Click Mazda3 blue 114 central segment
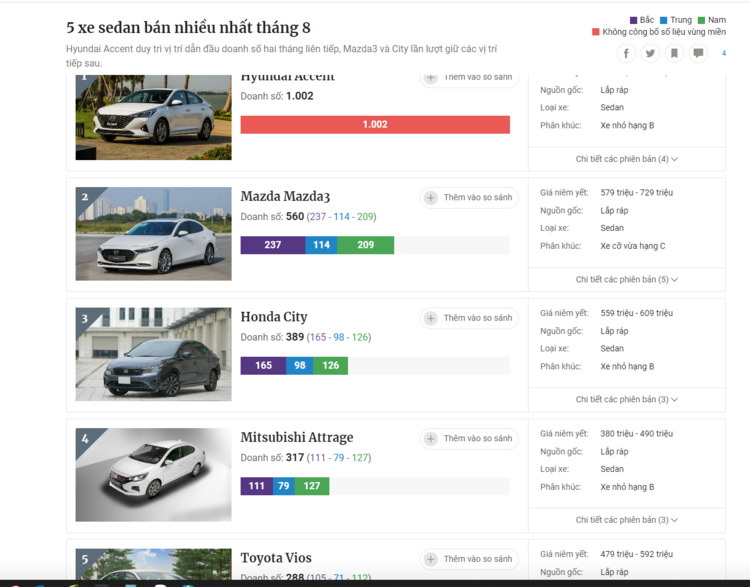Screen dimensions: 750x587 pyautogui.click(x=321, y=245)
